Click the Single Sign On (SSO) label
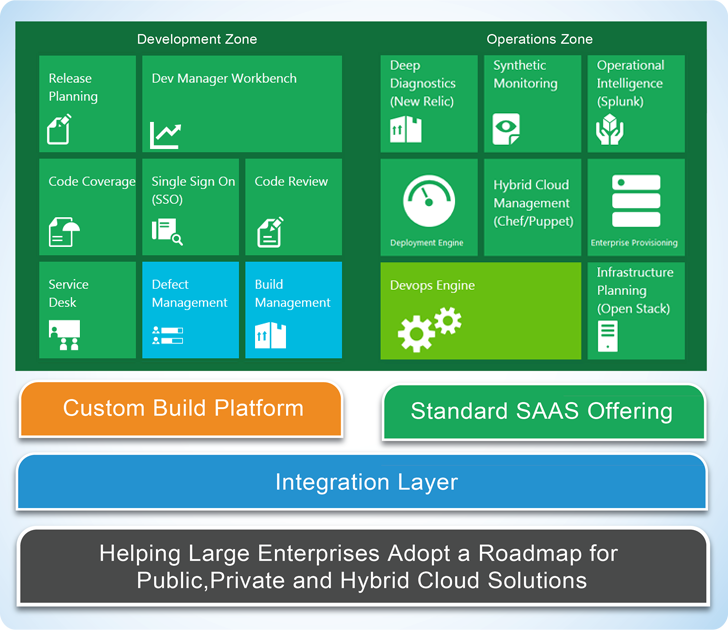 coord(193,190)
